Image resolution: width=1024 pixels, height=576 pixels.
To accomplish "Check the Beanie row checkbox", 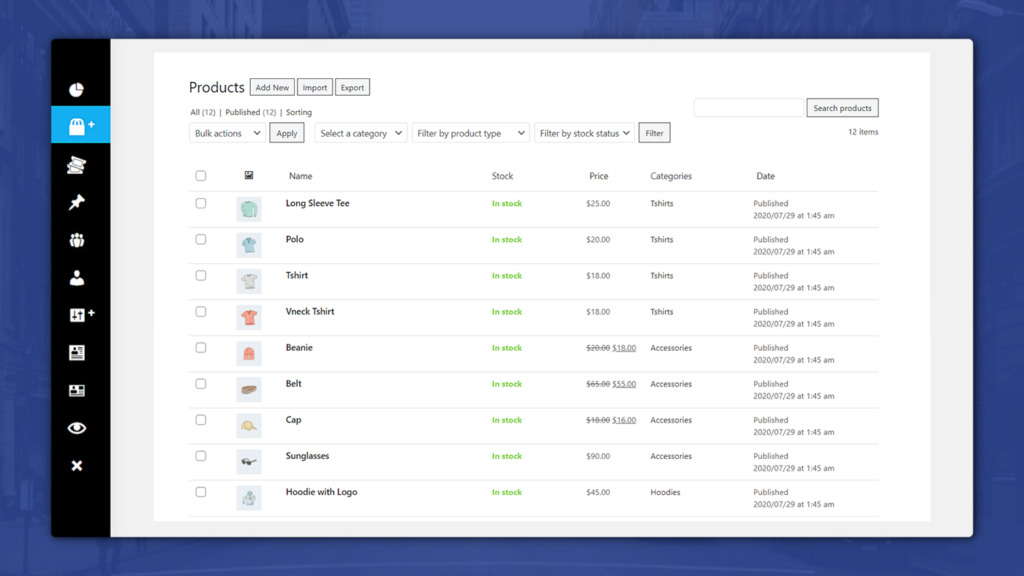I will pos(200,347).
